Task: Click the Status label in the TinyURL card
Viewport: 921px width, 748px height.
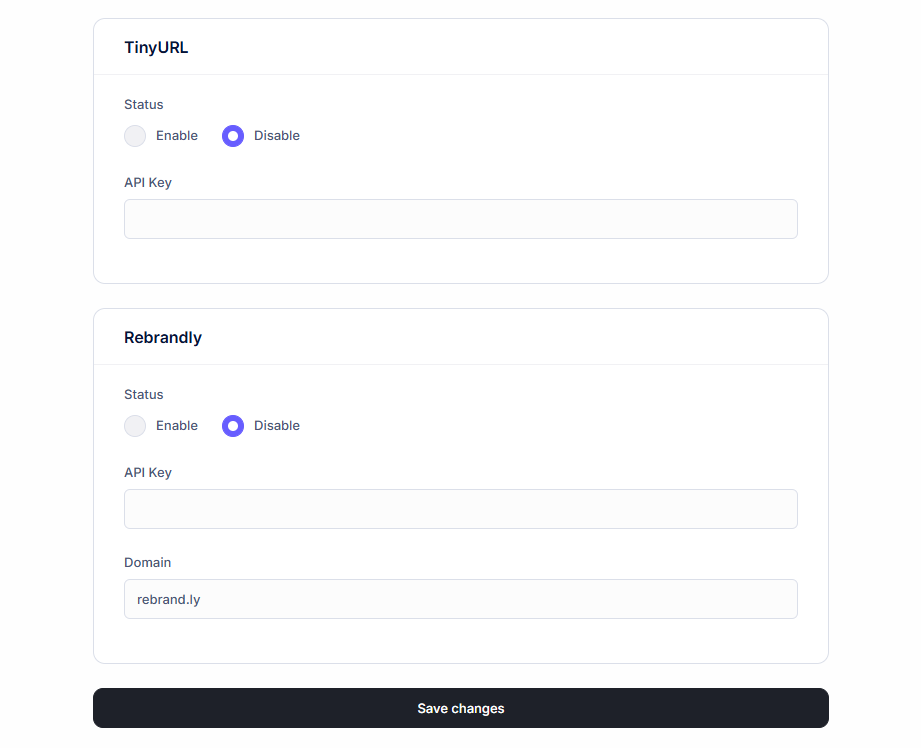Action: click(x=144, y=104)
